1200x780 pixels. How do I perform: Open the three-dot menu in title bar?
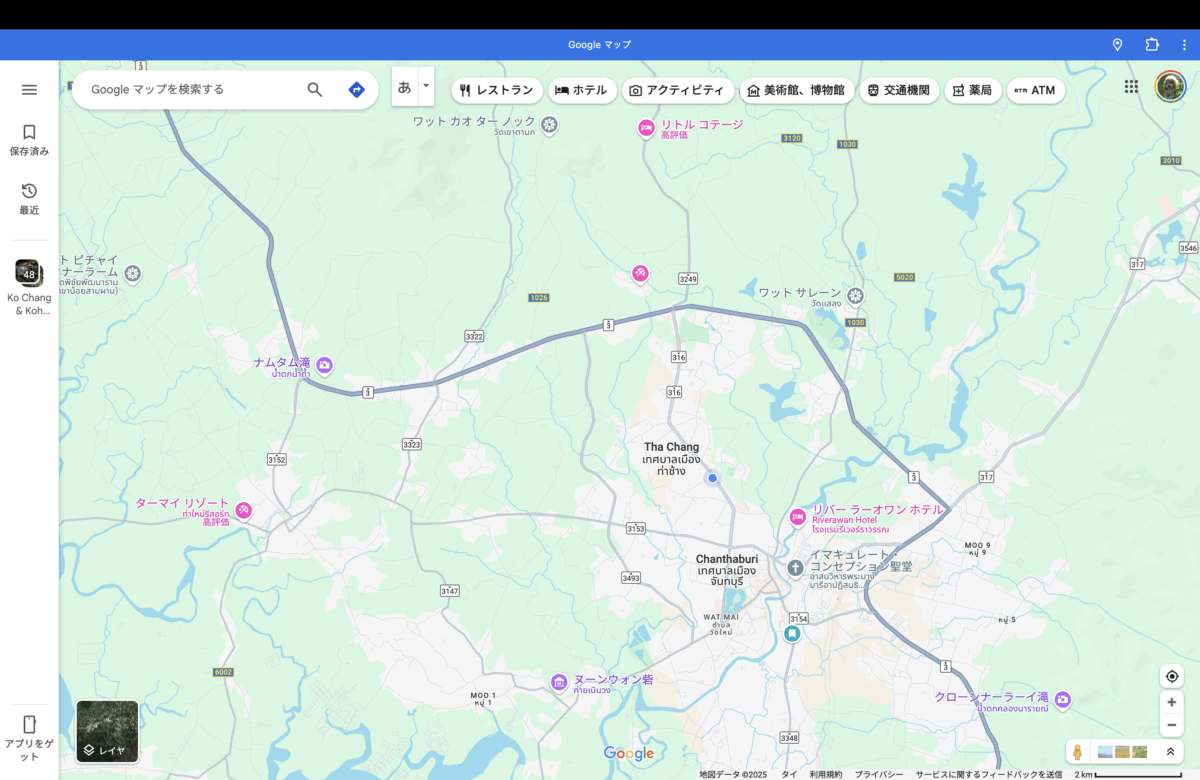[x=1182, y=45]
